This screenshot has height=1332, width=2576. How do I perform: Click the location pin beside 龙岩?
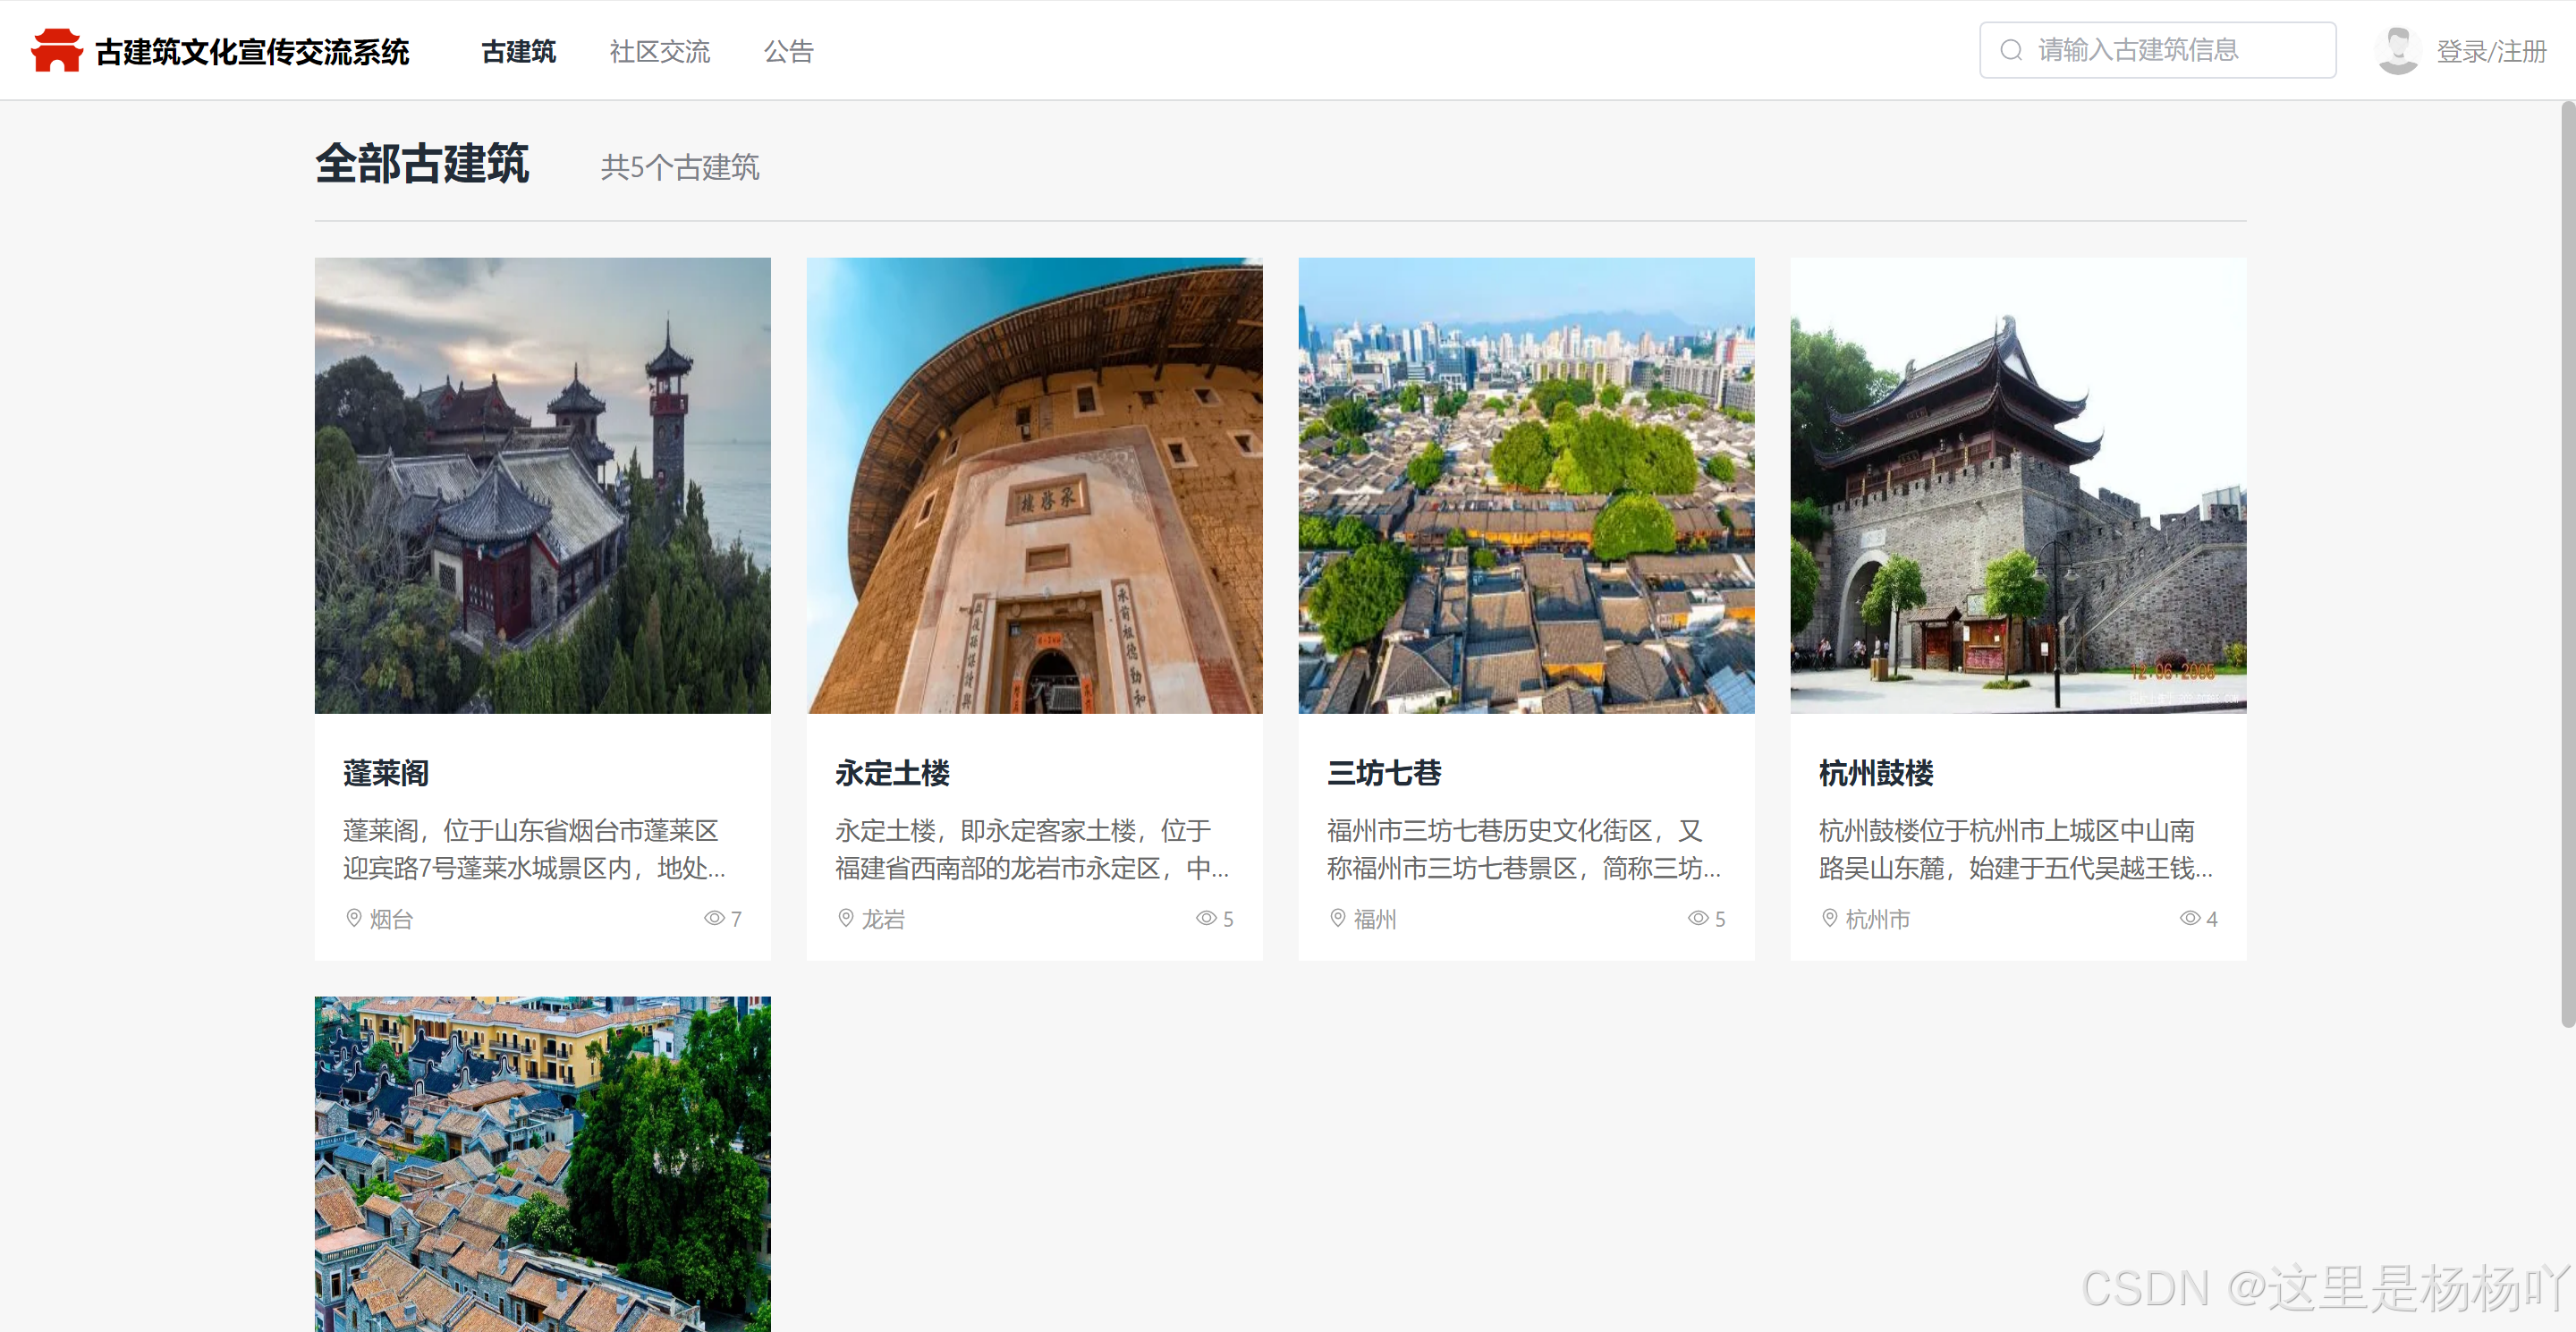point(845,918)
